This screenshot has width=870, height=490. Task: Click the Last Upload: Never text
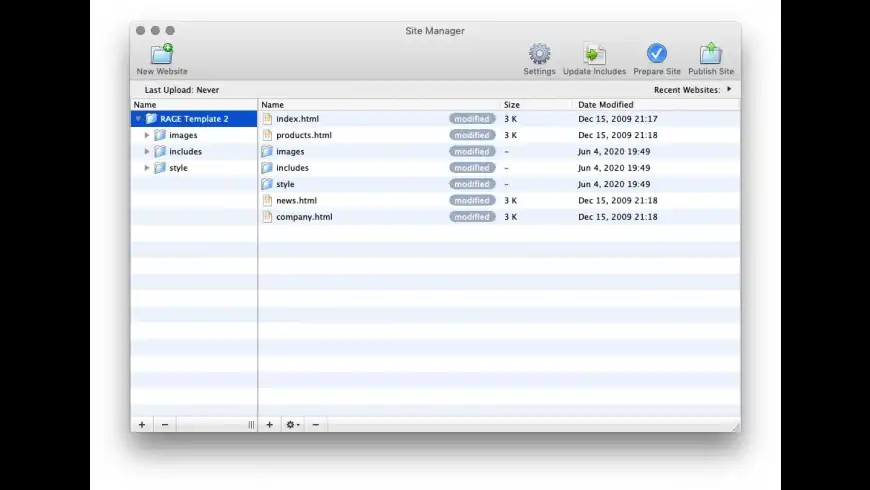(182, 90)
